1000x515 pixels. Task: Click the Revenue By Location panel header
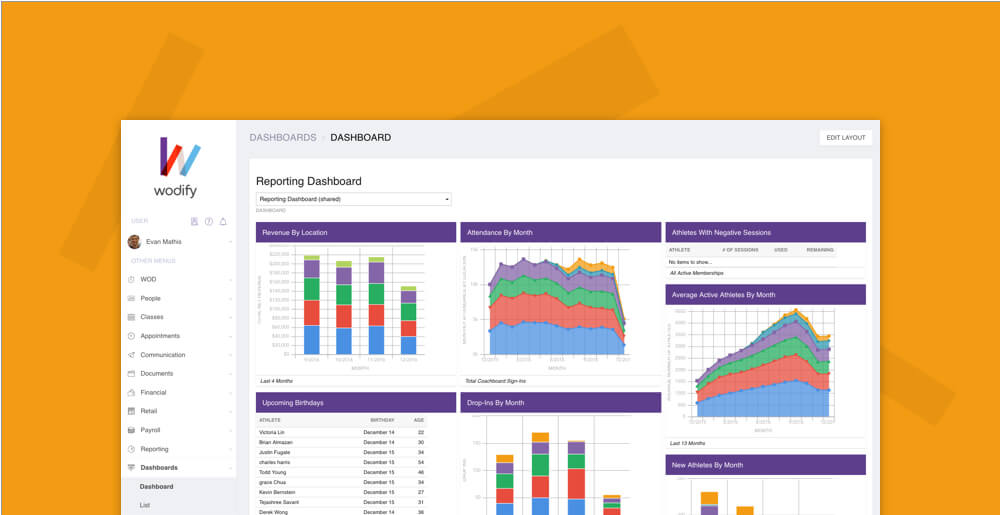tap(356, 233)
